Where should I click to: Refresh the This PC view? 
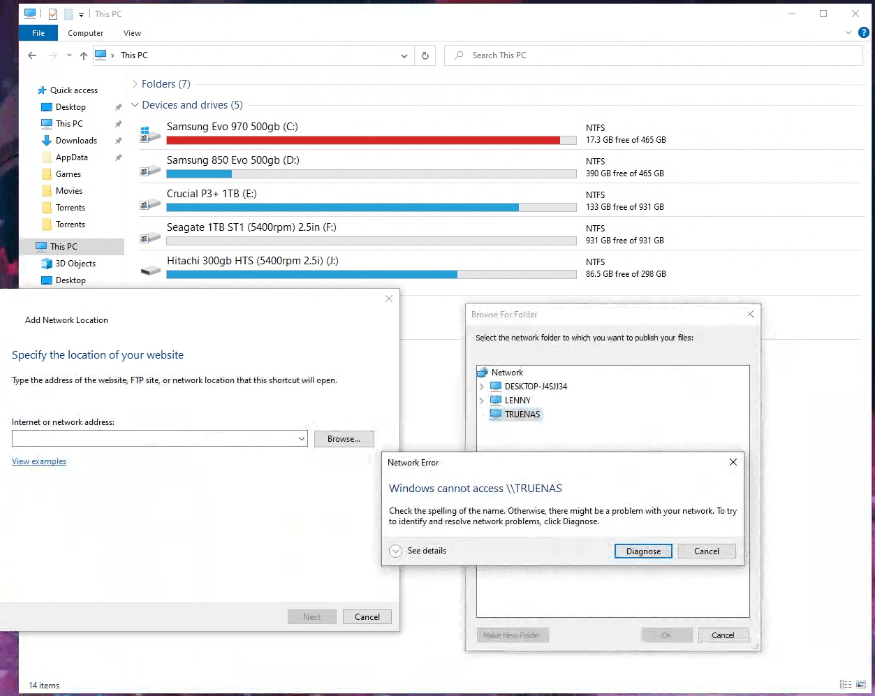(425, 56)
